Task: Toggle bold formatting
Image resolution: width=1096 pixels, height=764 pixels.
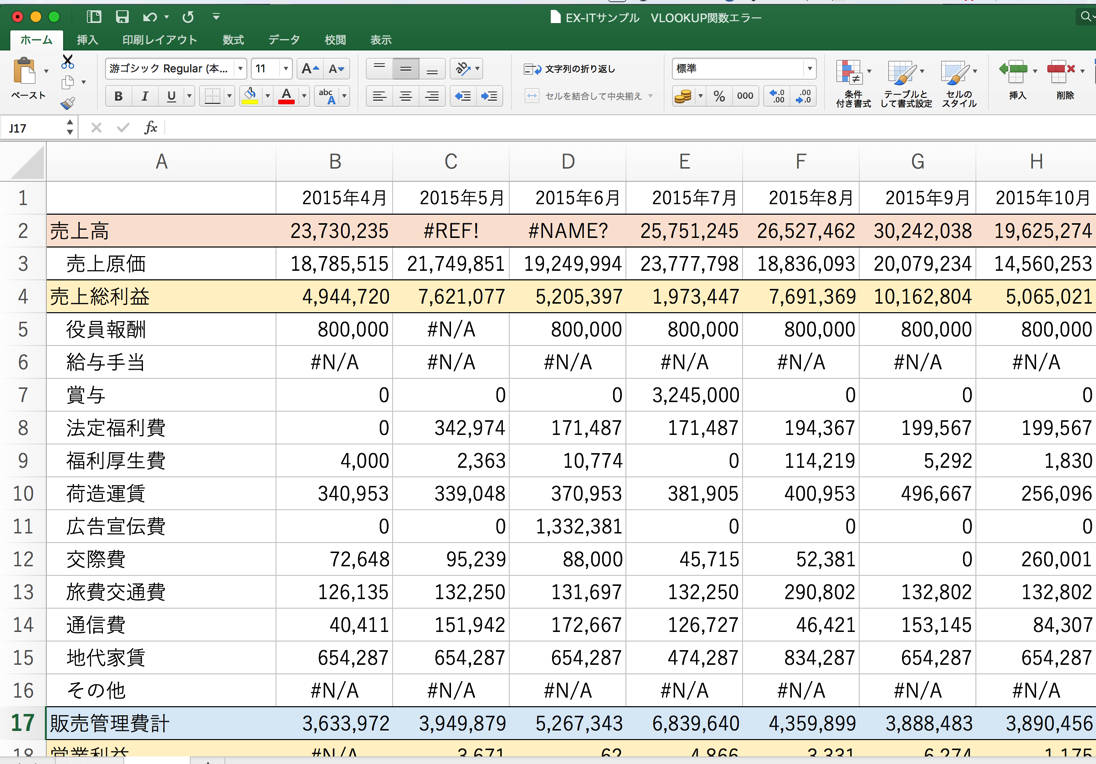Action: pyautogui.click(x=118, y=96)
